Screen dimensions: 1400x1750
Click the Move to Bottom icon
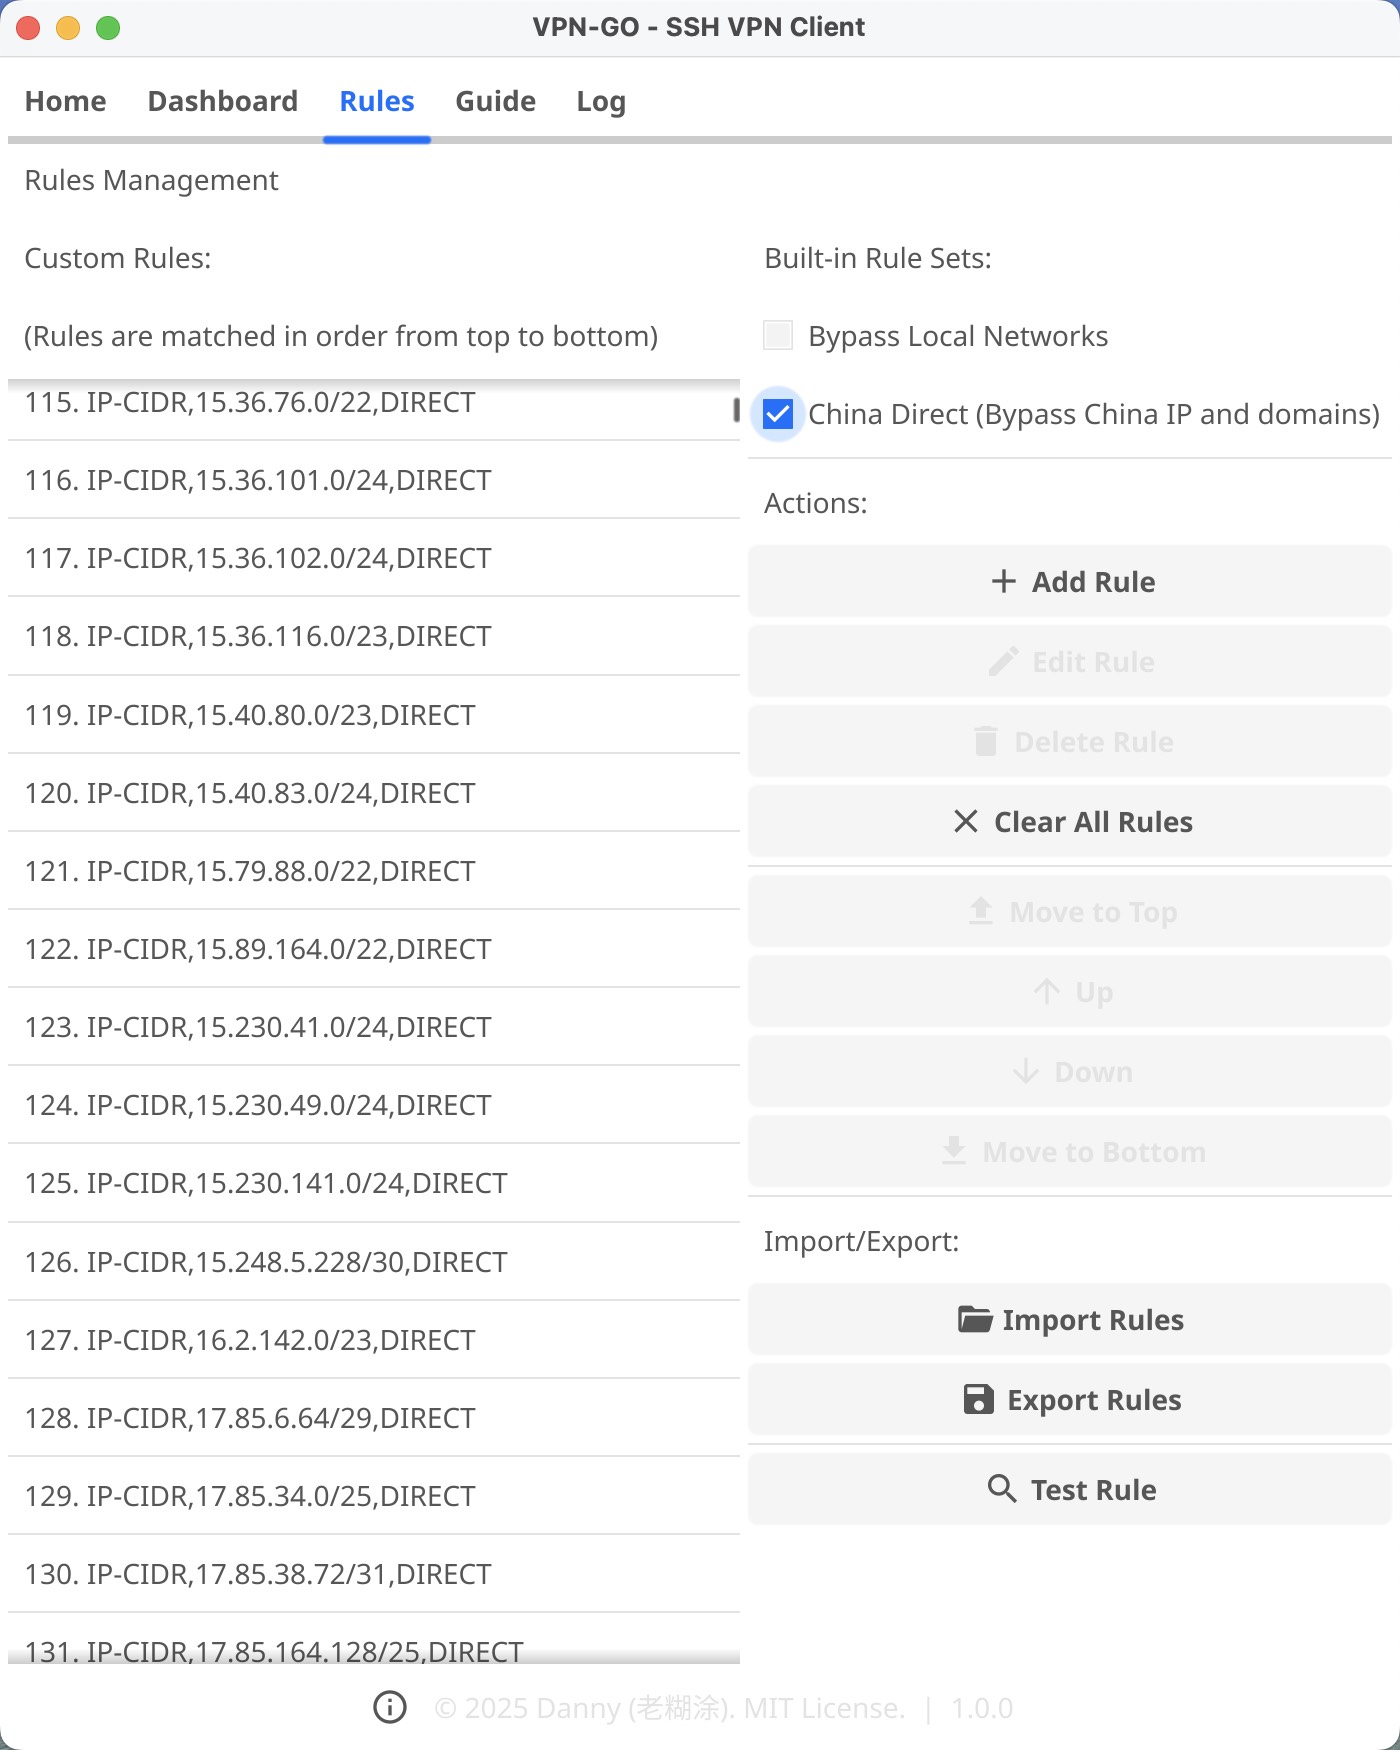(955, 1151)
